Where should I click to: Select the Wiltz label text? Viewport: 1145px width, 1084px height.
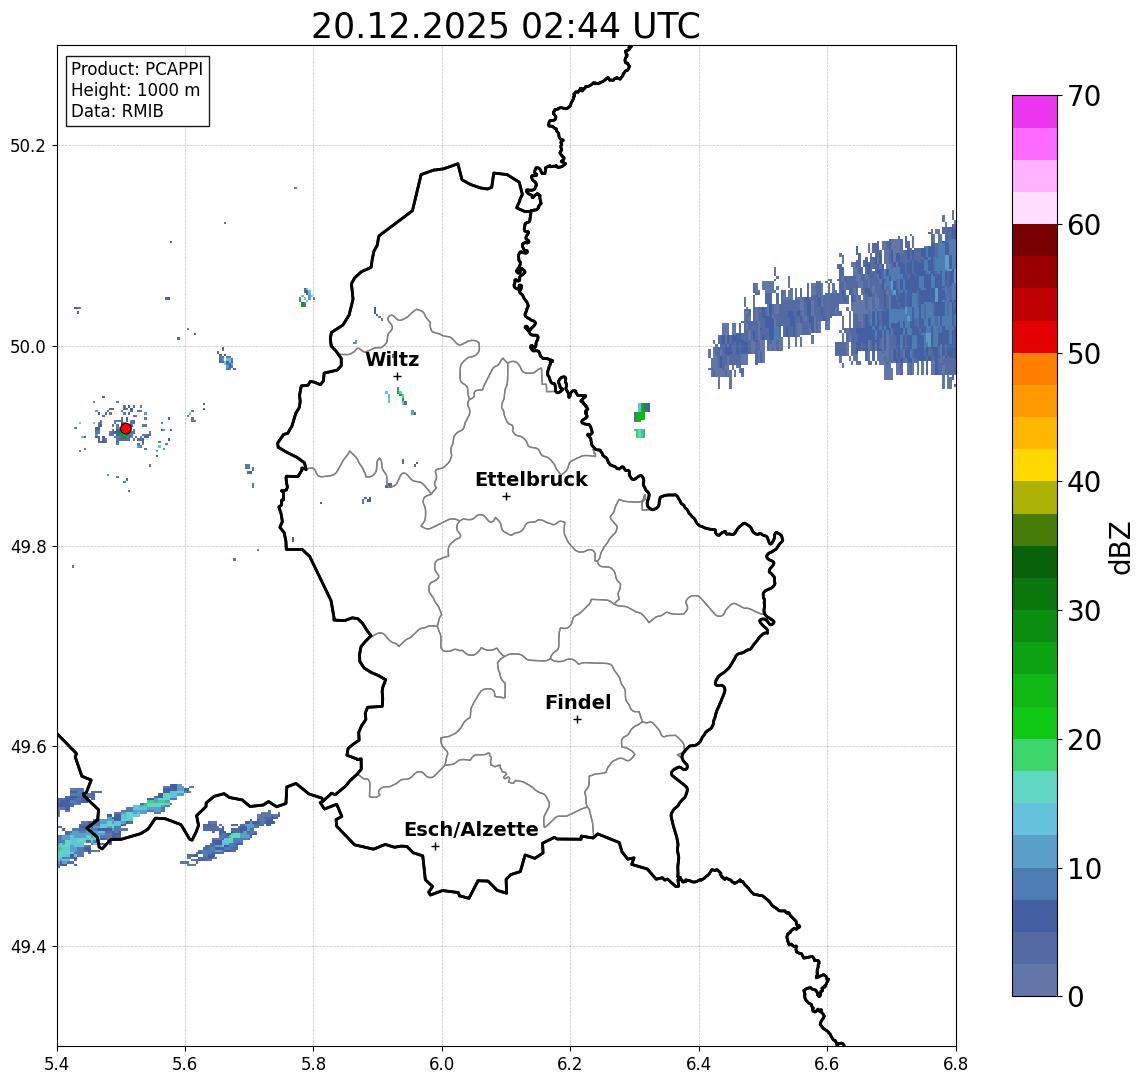point(392,359)
